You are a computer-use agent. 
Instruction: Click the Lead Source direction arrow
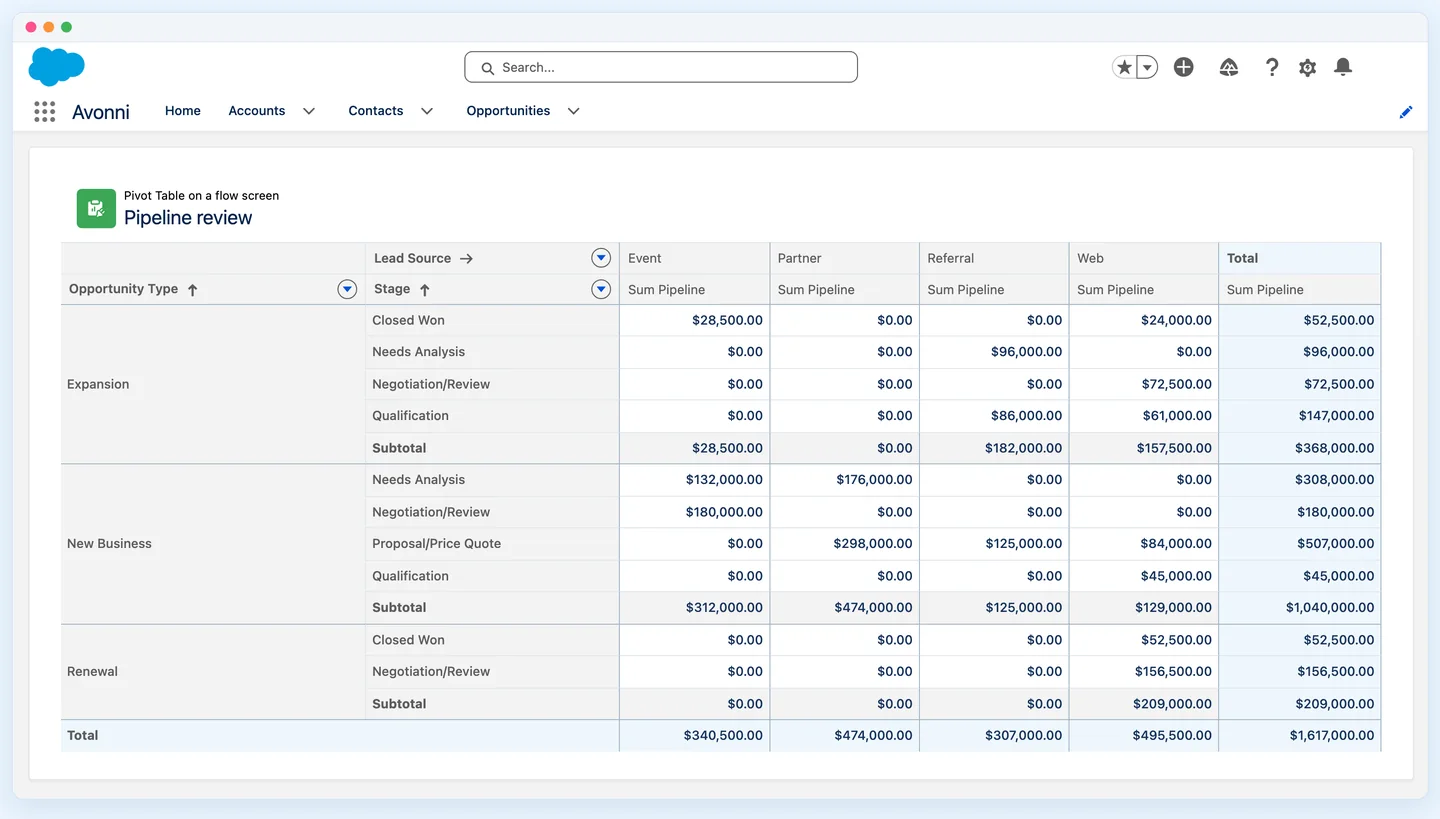pyautogui.click(x=466, y=258)
